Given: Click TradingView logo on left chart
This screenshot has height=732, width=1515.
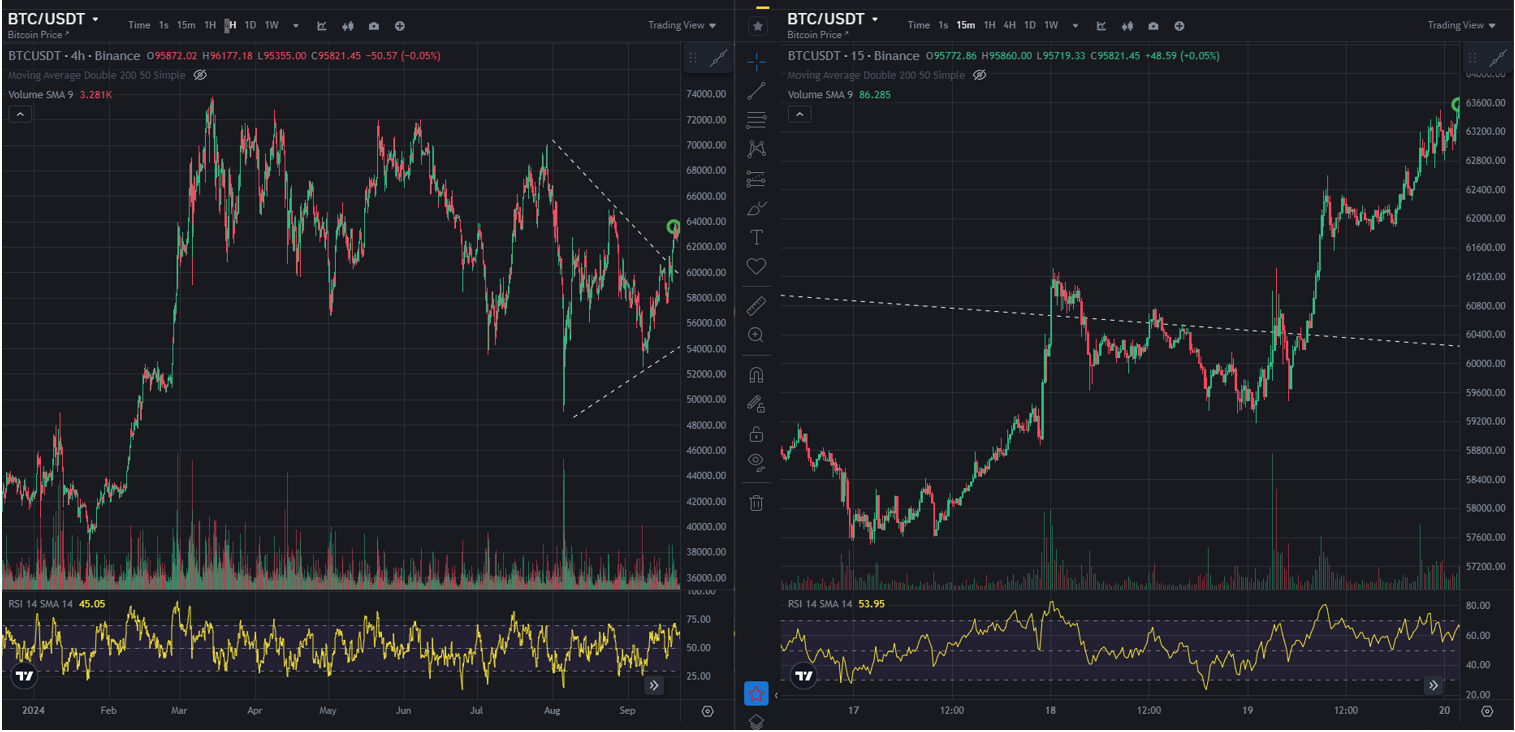Looking at the screenshot, I should tap(25, 676).
